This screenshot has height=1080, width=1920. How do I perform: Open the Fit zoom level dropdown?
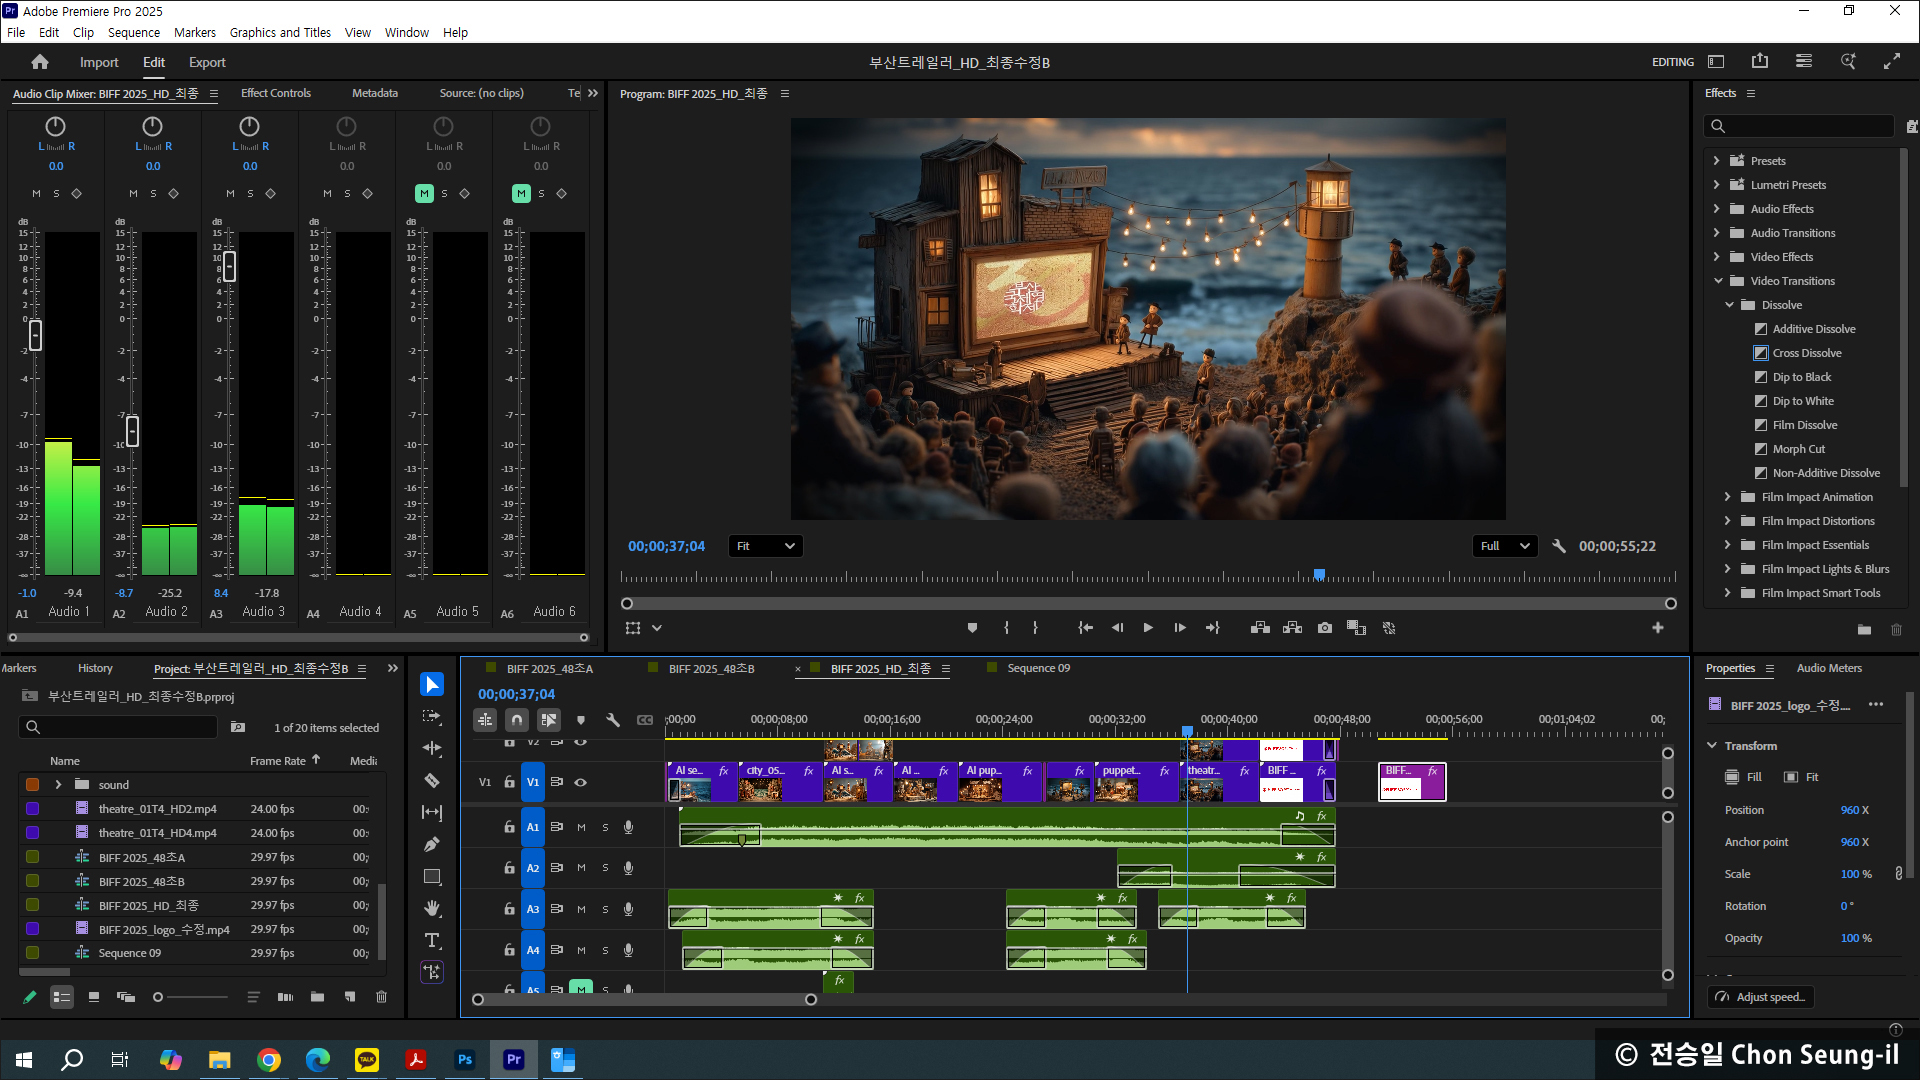(x=766, y=546)
